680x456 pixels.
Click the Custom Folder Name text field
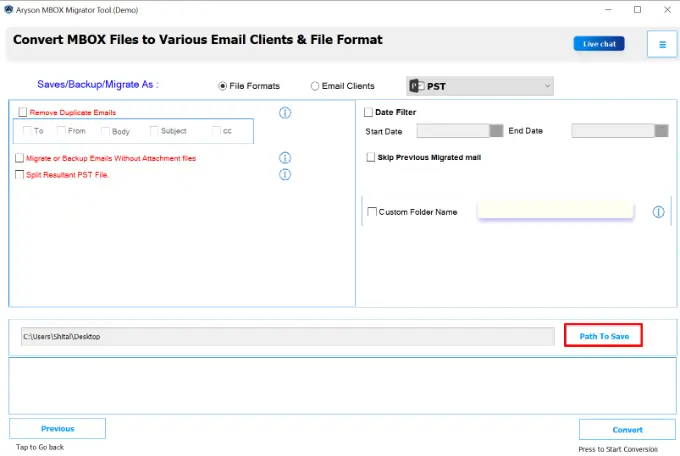coord(555,211)
